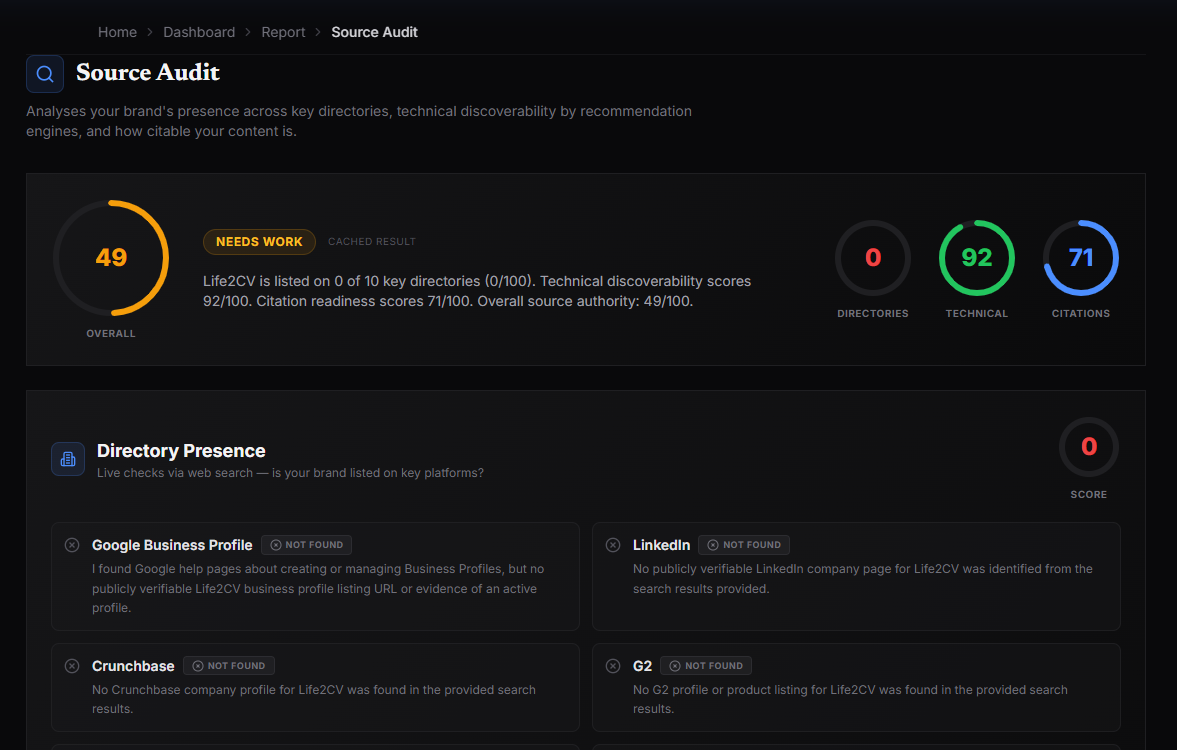Click the Directories score circle showing 0
1177x750 pixels.
click(x=872, y=258)
